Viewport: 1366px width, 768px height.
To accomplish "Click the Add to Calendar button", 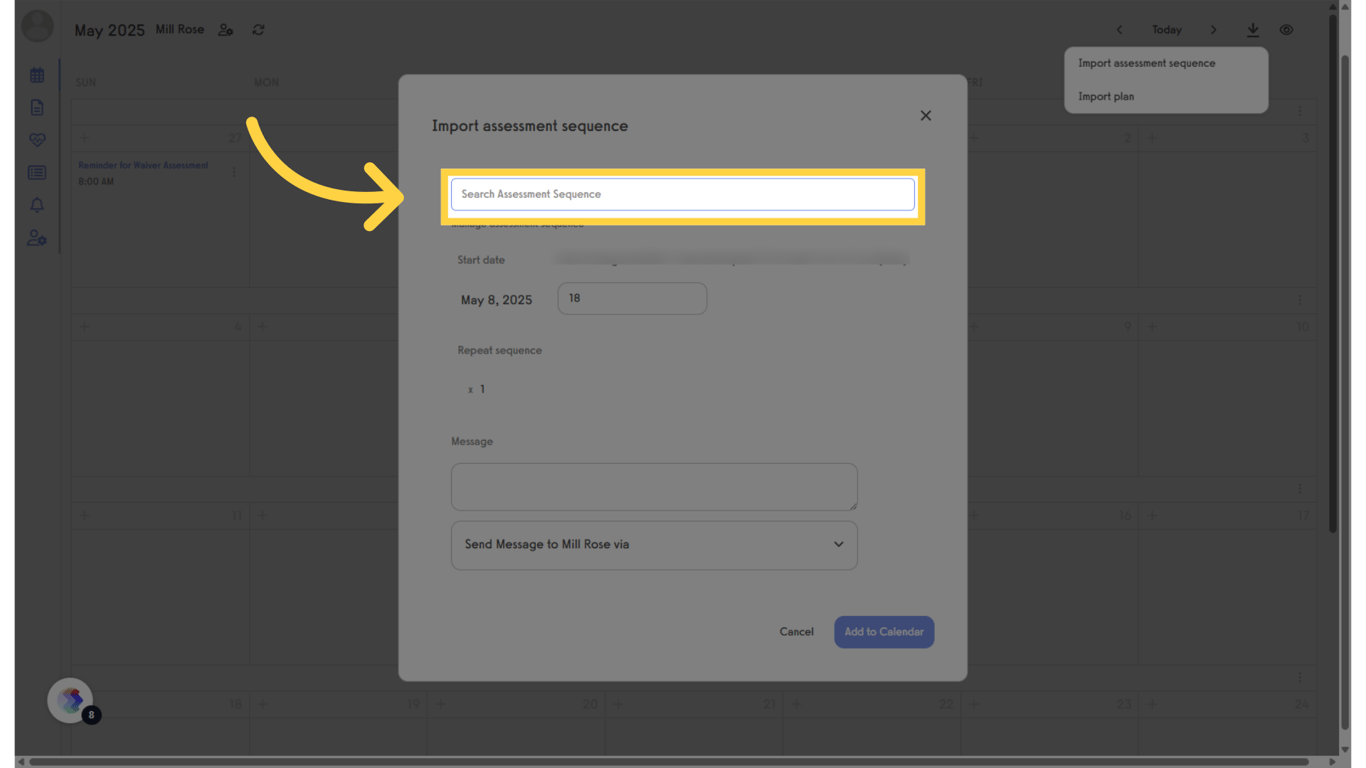I will point(884,632).
